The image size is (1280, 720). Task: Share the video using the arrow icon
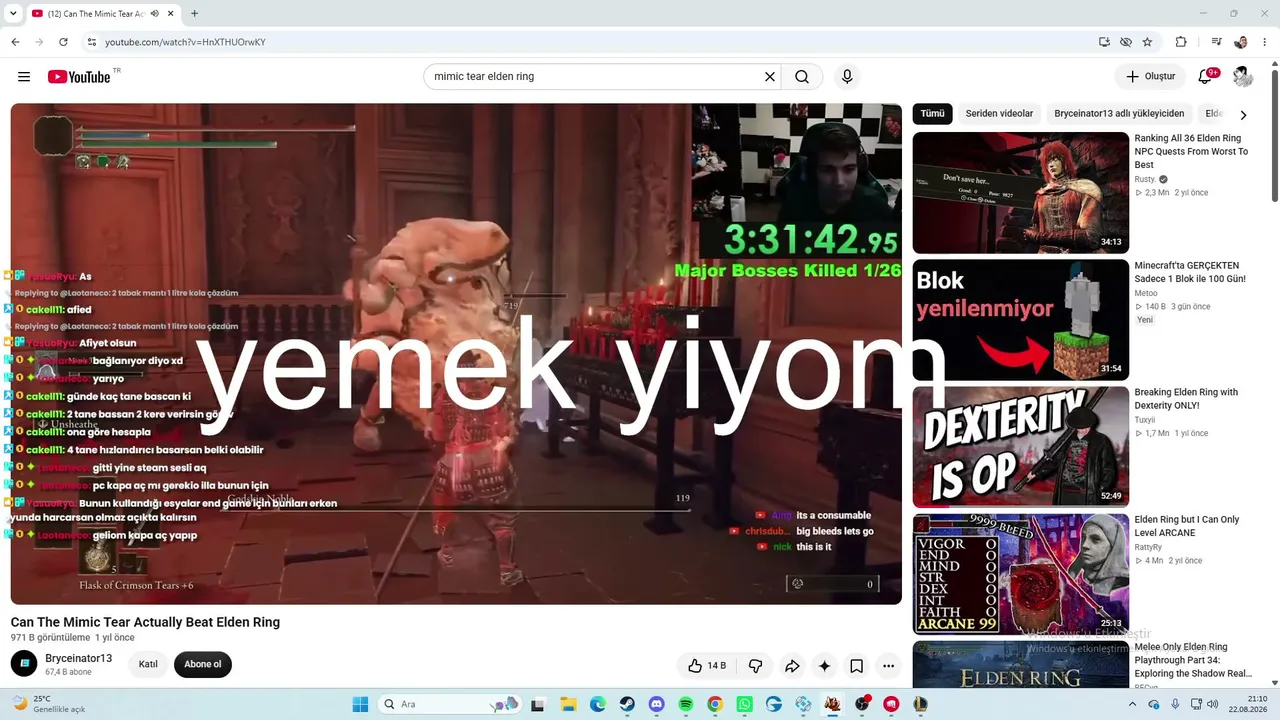click(792, 666)
